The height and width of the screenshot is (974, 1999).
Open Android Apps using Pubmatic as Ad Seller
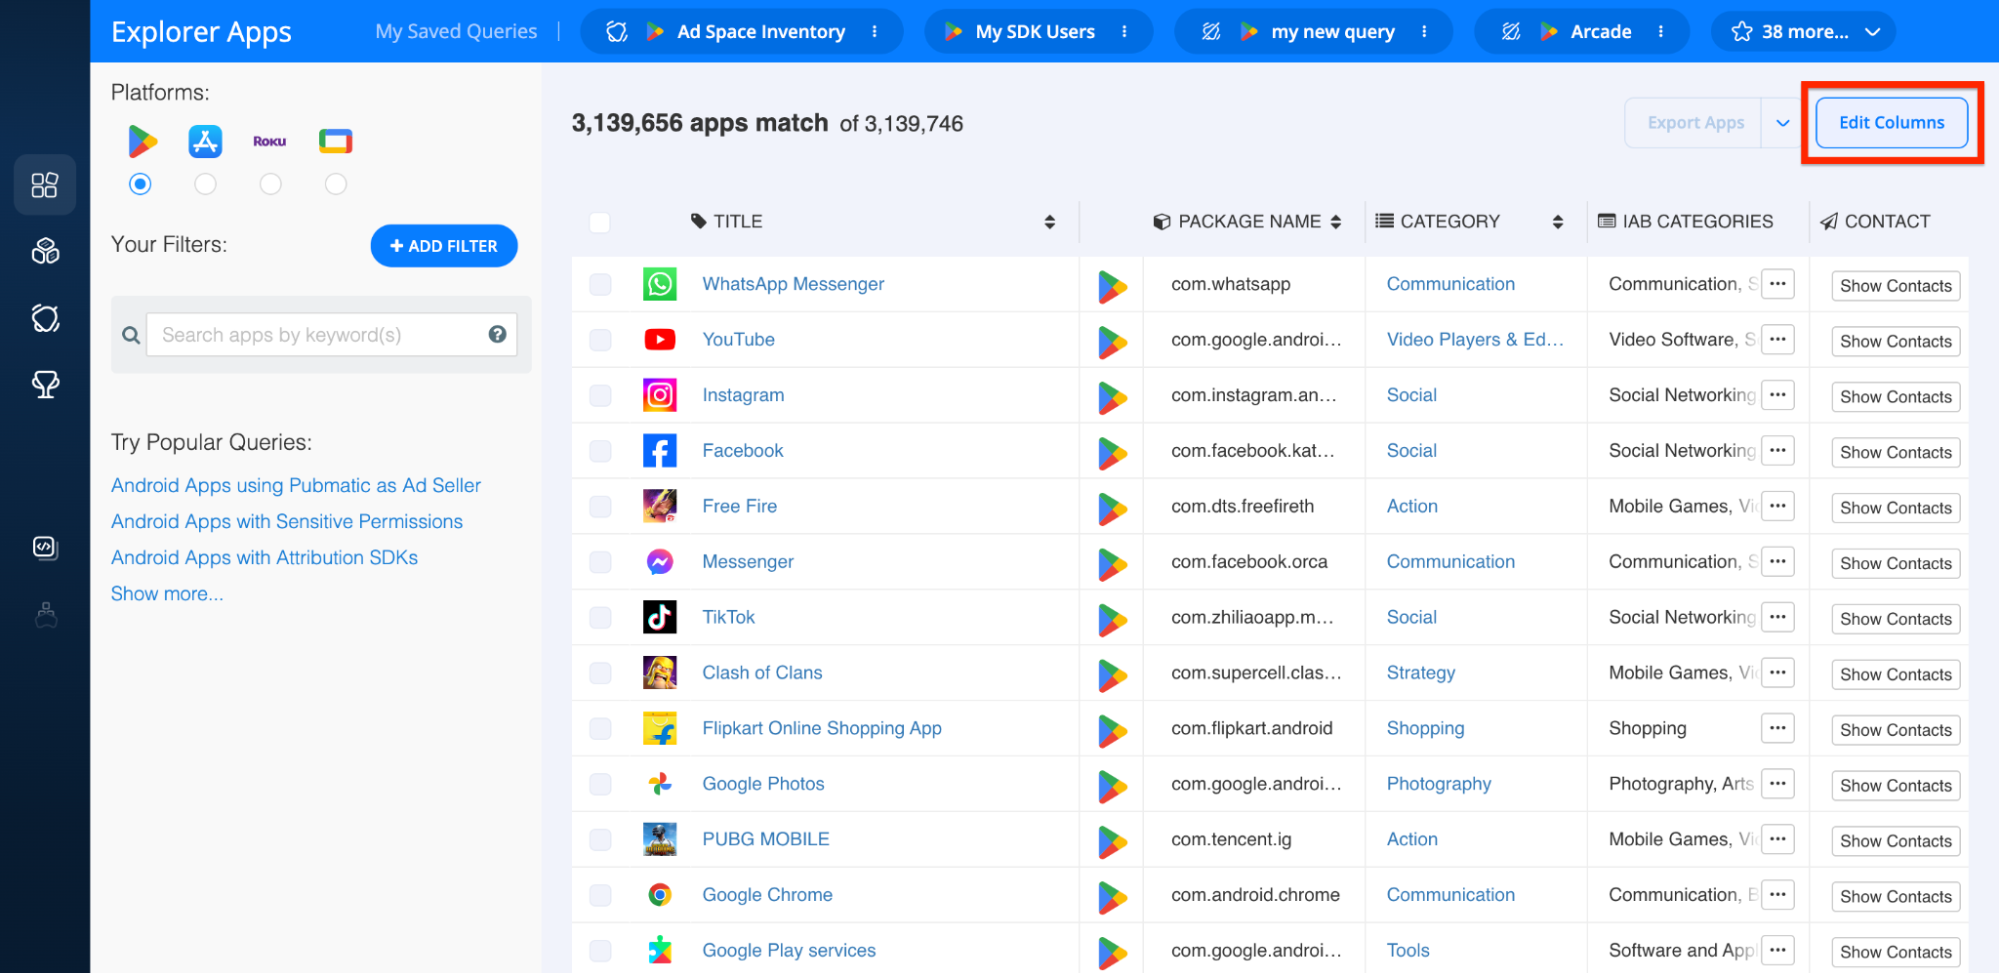point(296,485)
